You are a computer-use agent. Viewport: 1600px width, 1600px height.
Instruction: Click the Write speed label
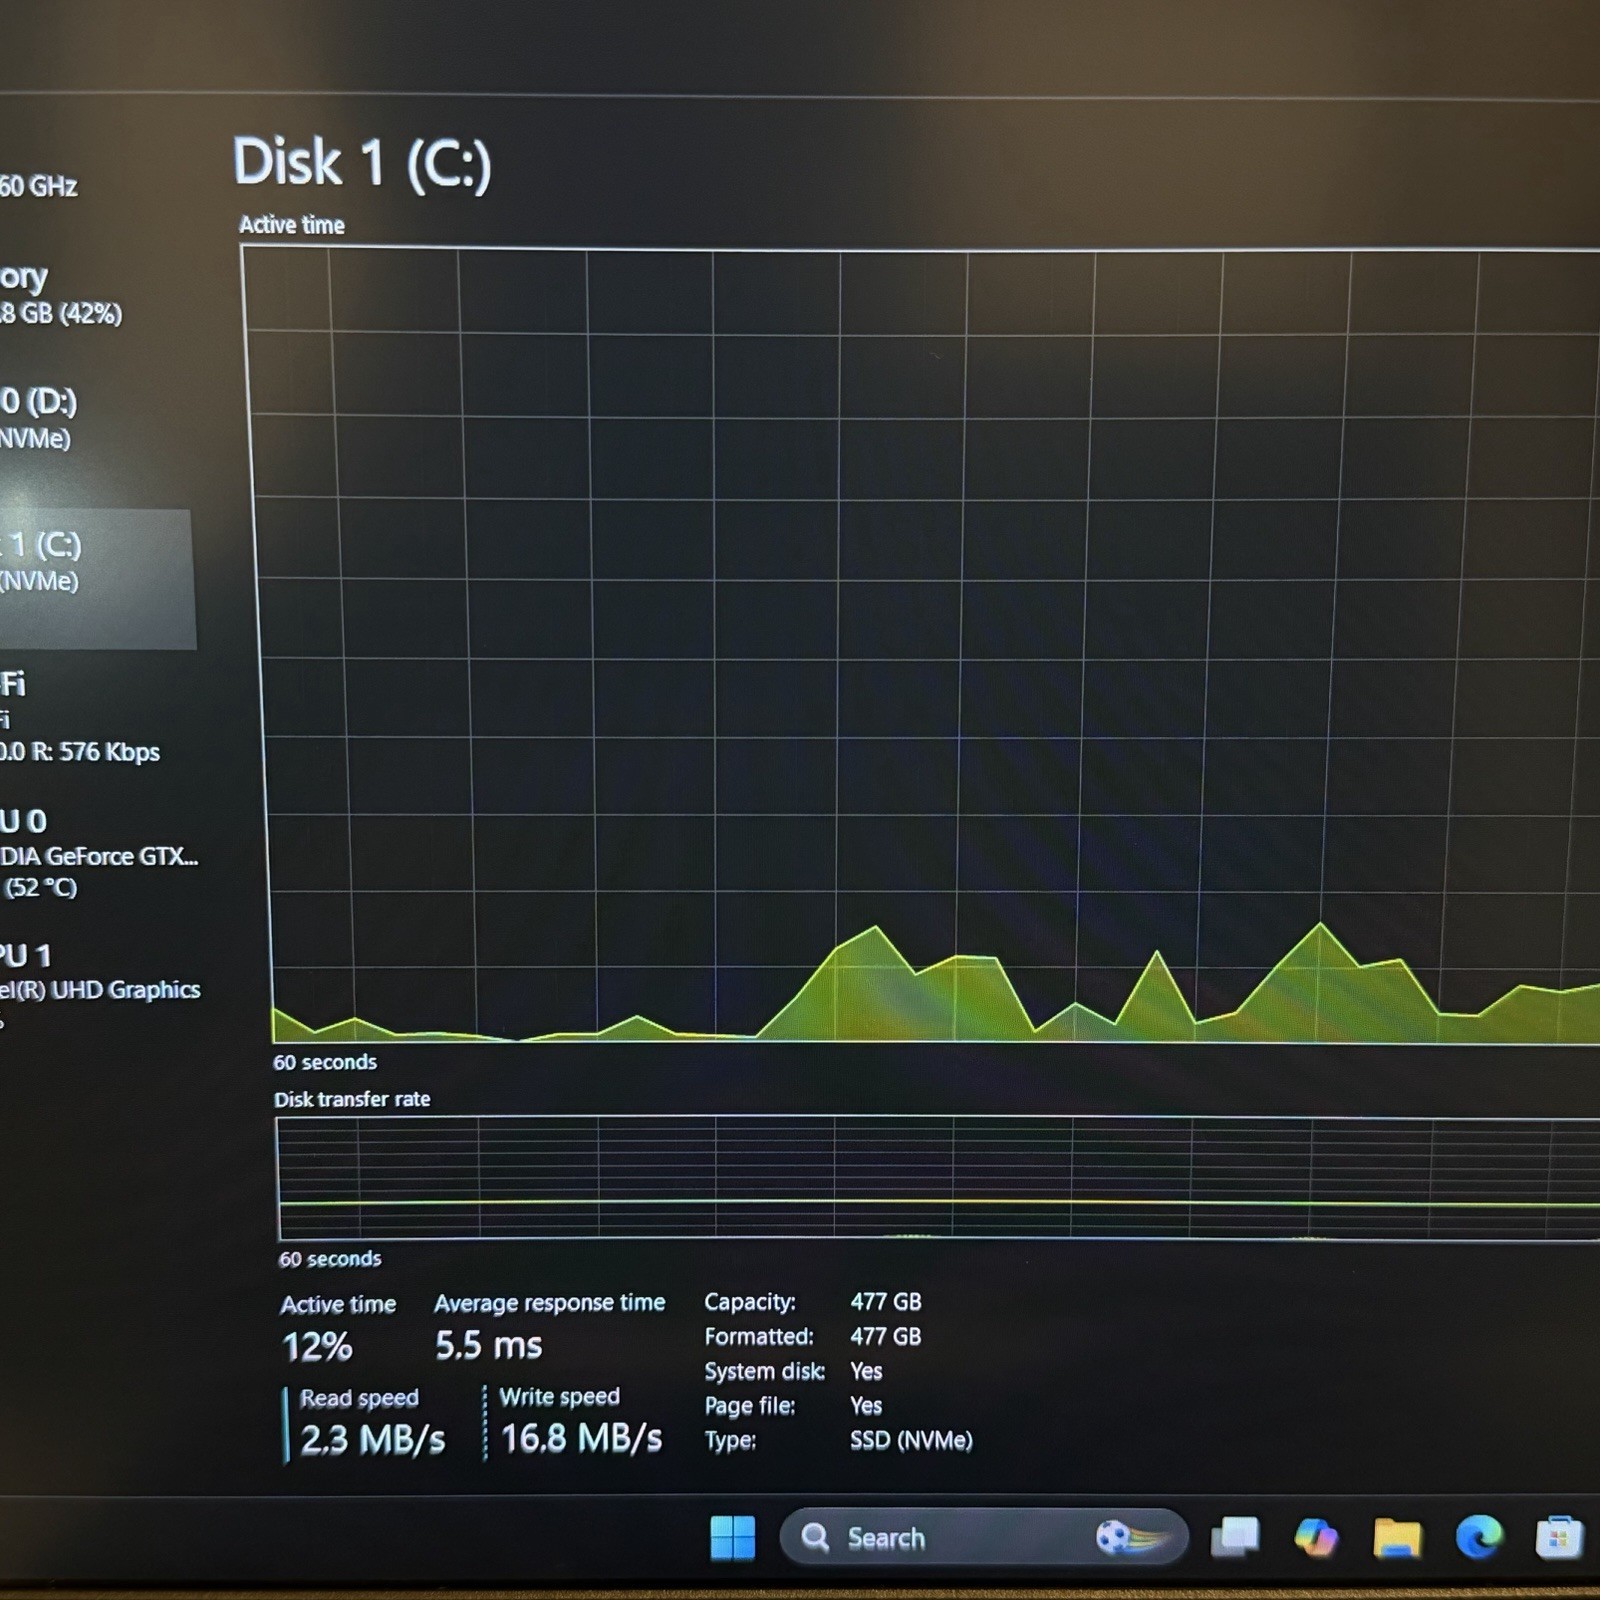coord(559,1397)
